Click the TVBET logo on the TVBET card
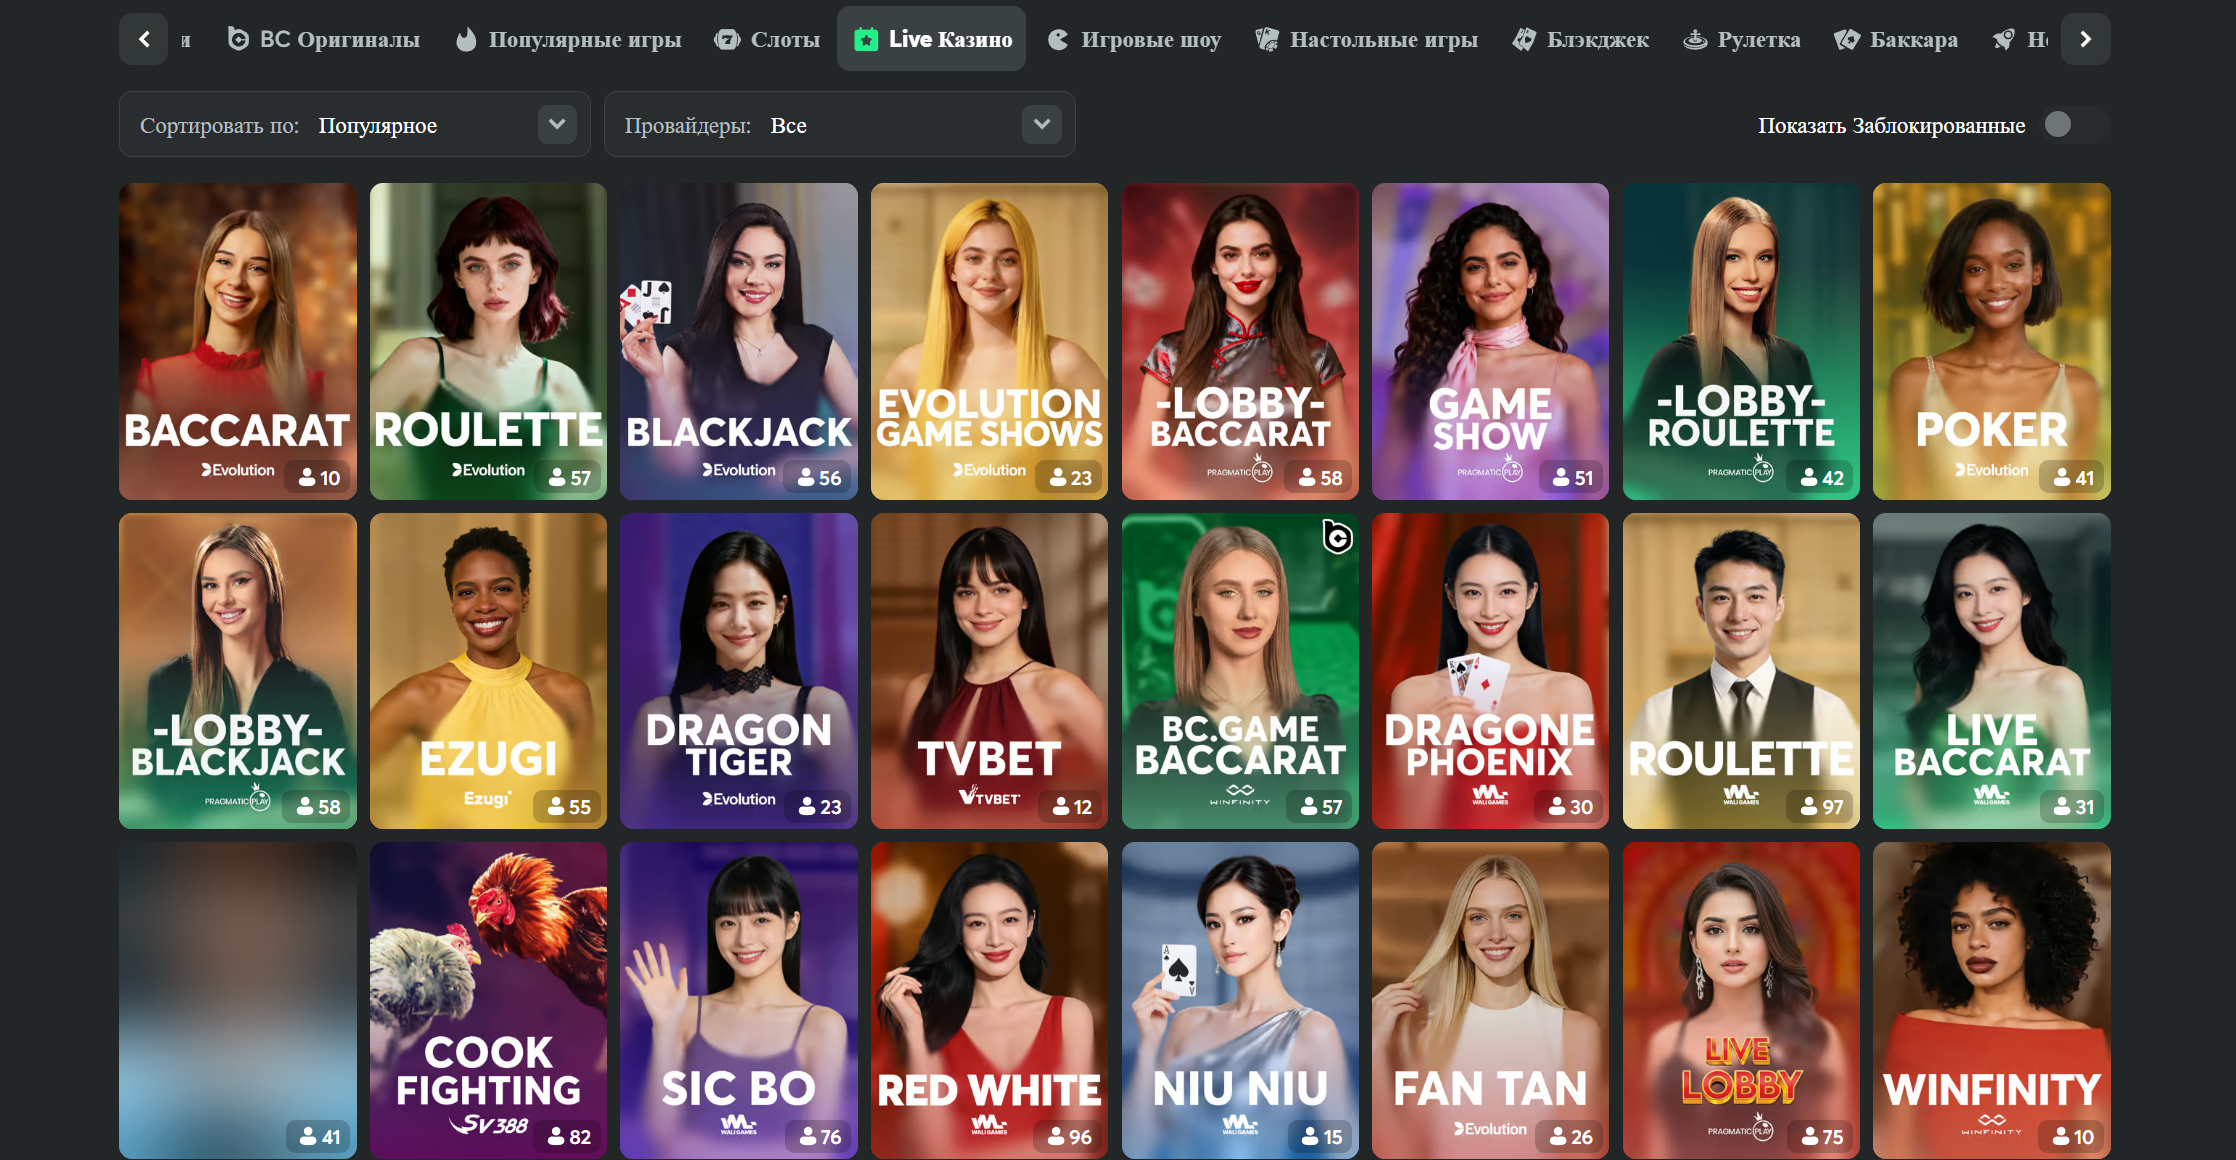 pyautogui.click(x=989, y=797)
